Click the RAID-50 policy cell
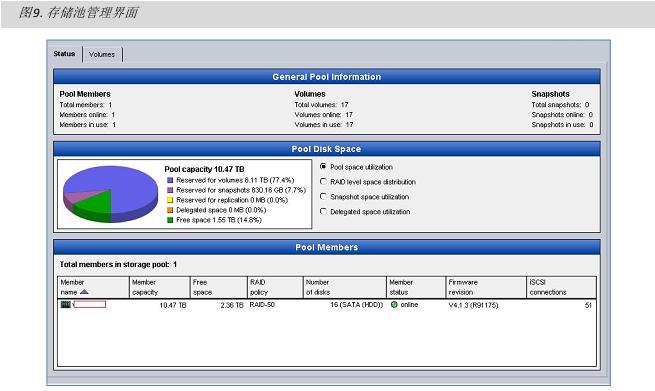This screenshot has width=655, height=391. pyautogui.click(x=262, y=305)
